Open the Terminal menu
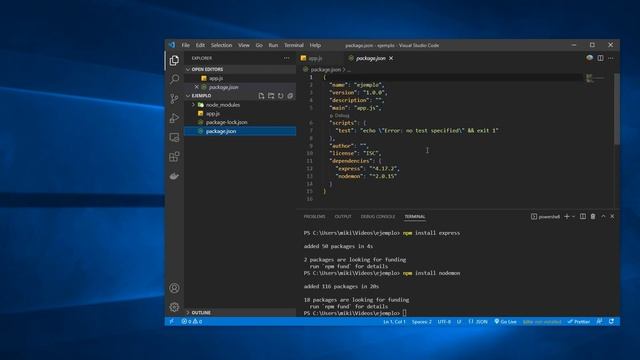This screenshot has width=640, height=360. click(294, 45)
